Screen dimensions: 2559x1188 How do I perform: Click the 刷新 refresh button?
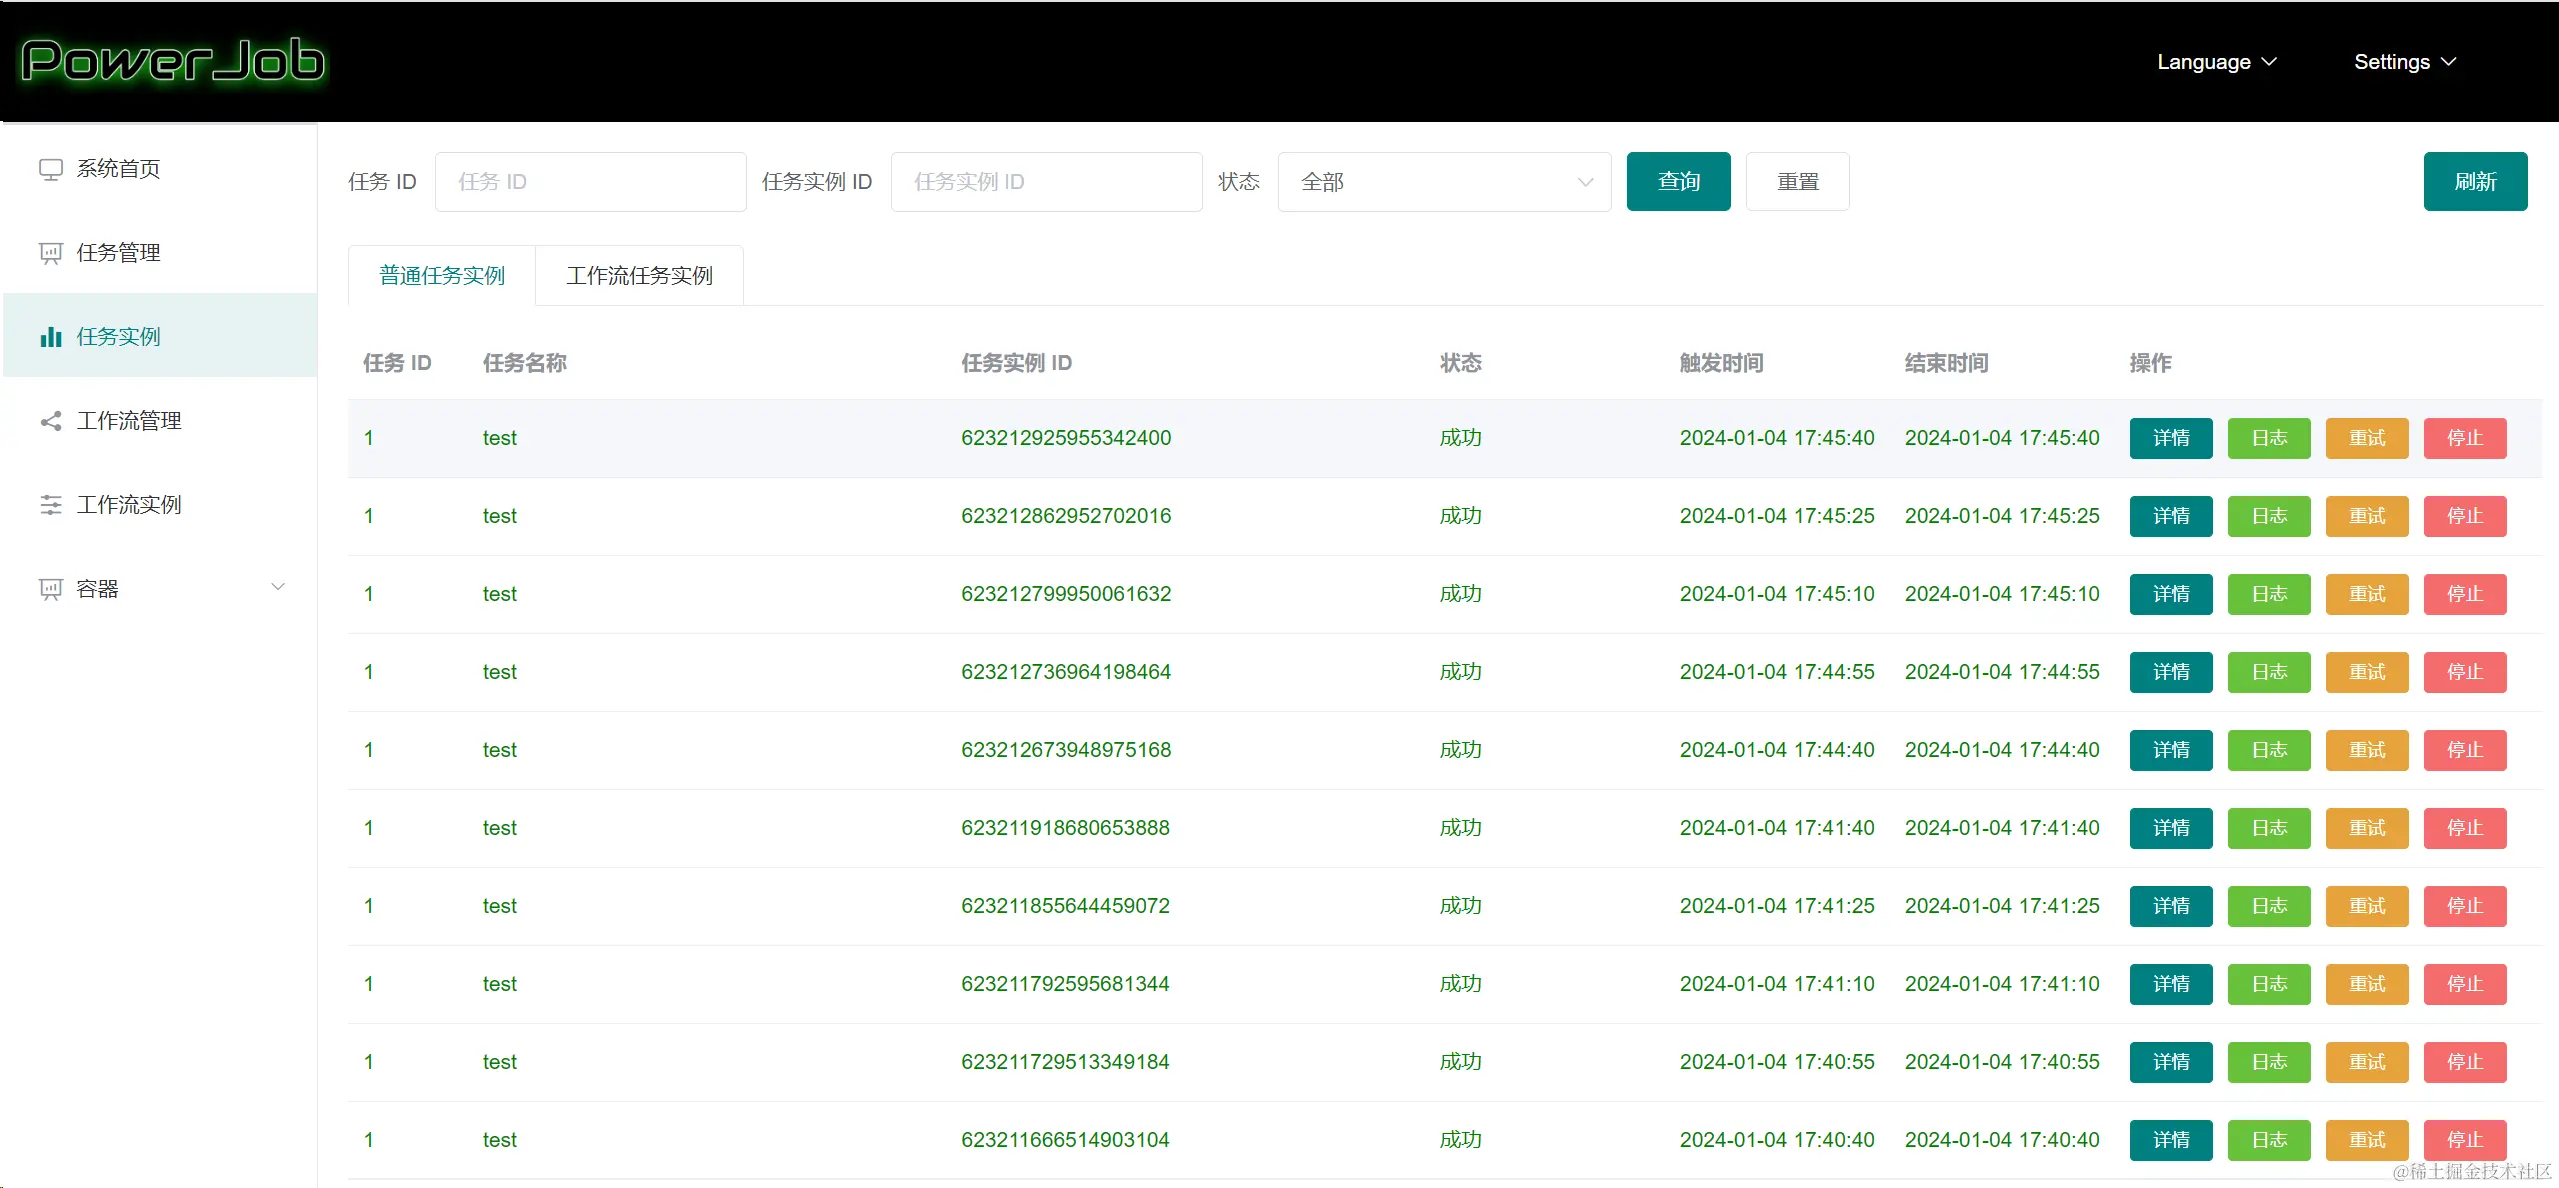tap(2474, 182)
